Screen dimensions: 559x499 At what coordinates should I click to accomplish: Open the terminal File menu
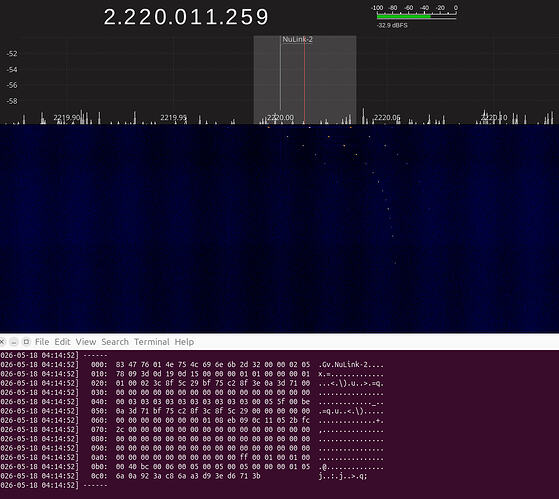(42, 342)
